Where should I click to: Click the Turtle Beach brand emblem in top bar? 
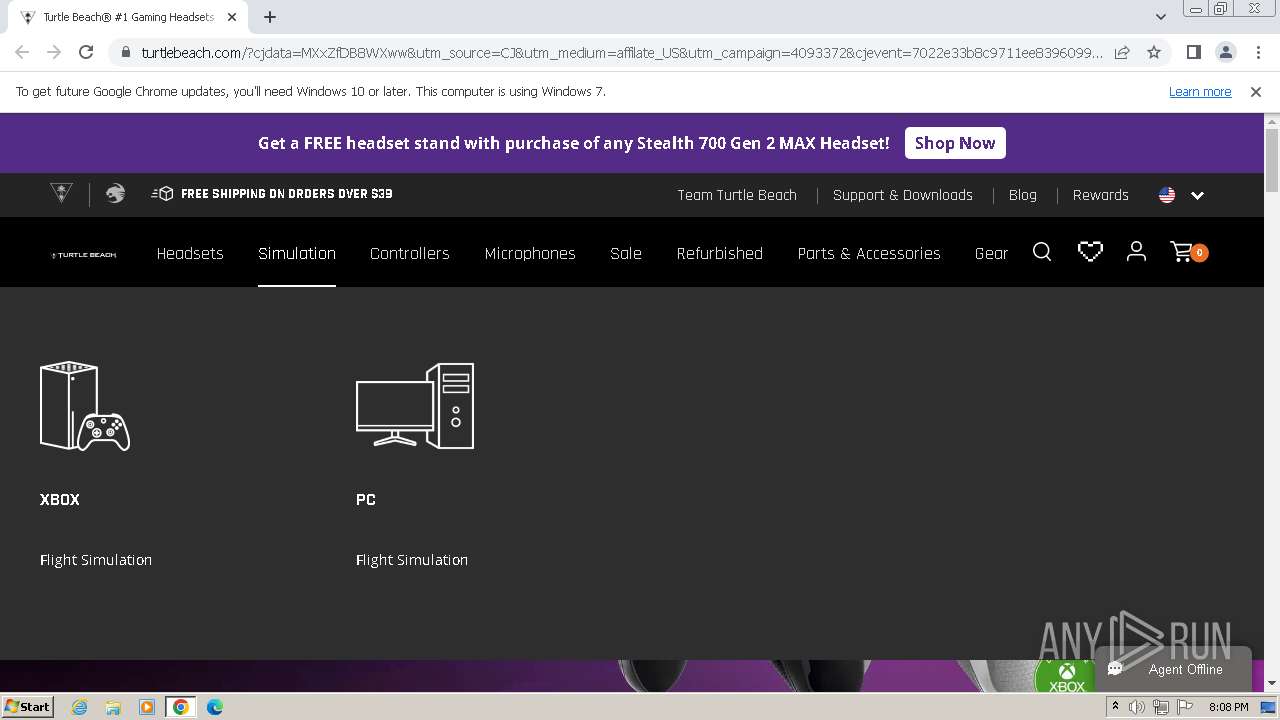[x=61, y=194]
